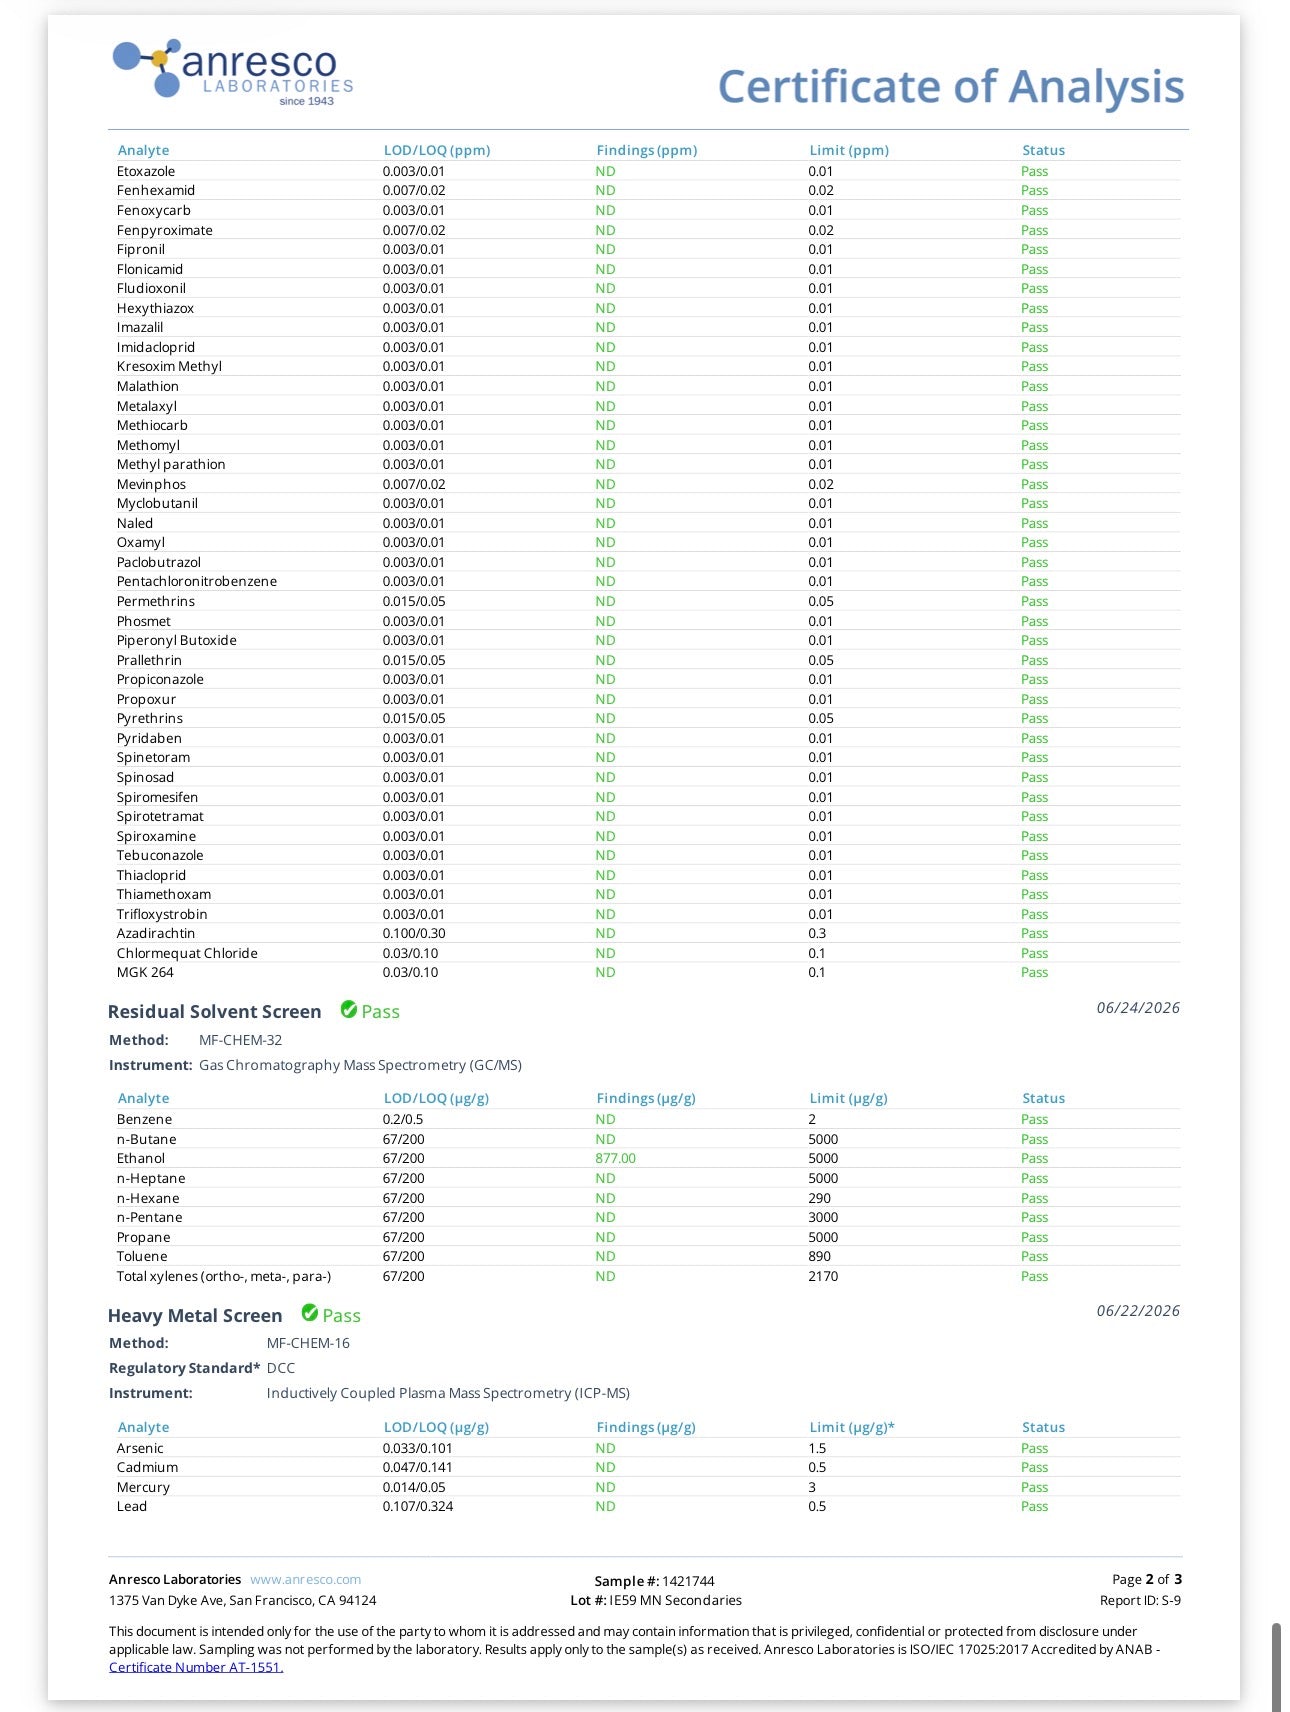Viewport: 1290px width, 1712px height.
Task: Click the Analyte column header of pesticide table
Action: [x=143, y=150]
